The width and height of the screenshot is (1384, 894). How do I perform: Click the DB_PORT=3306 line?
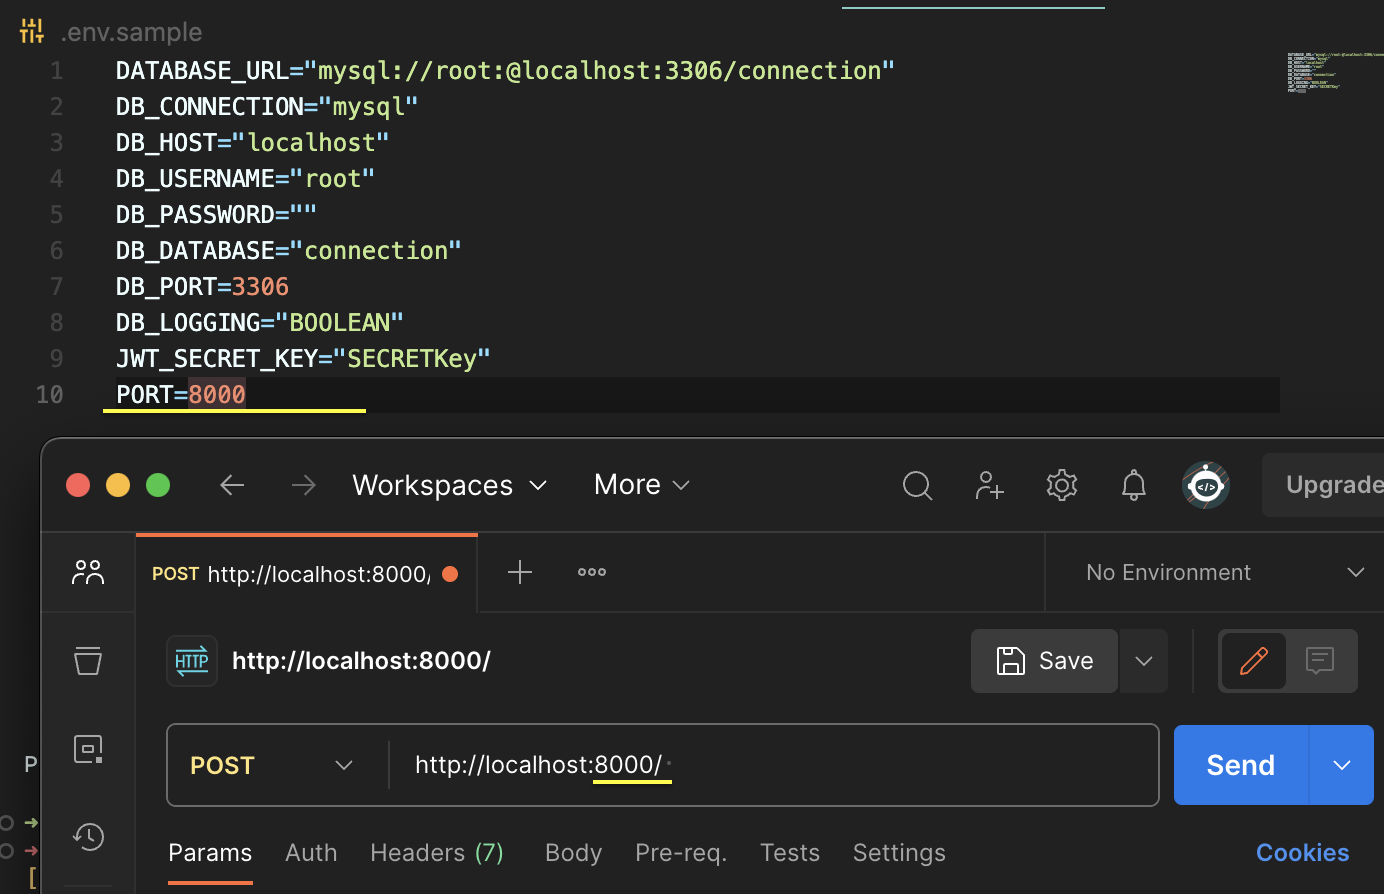click(202, 287)
